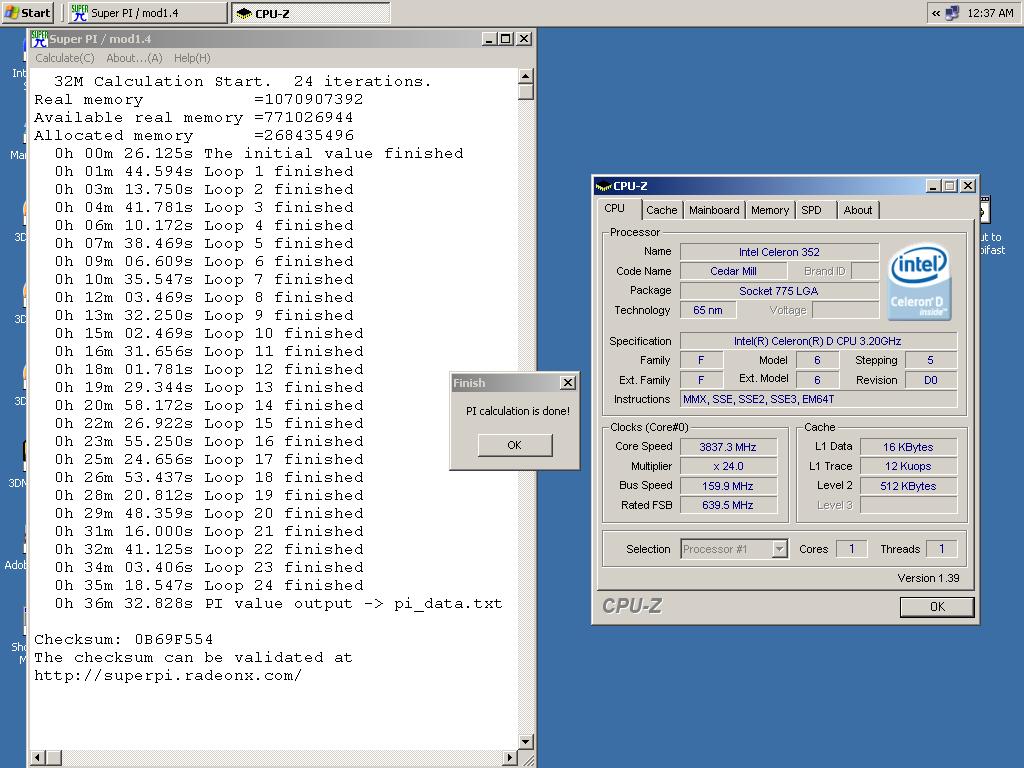Click OK in the Finish dialog

[515, 445]
